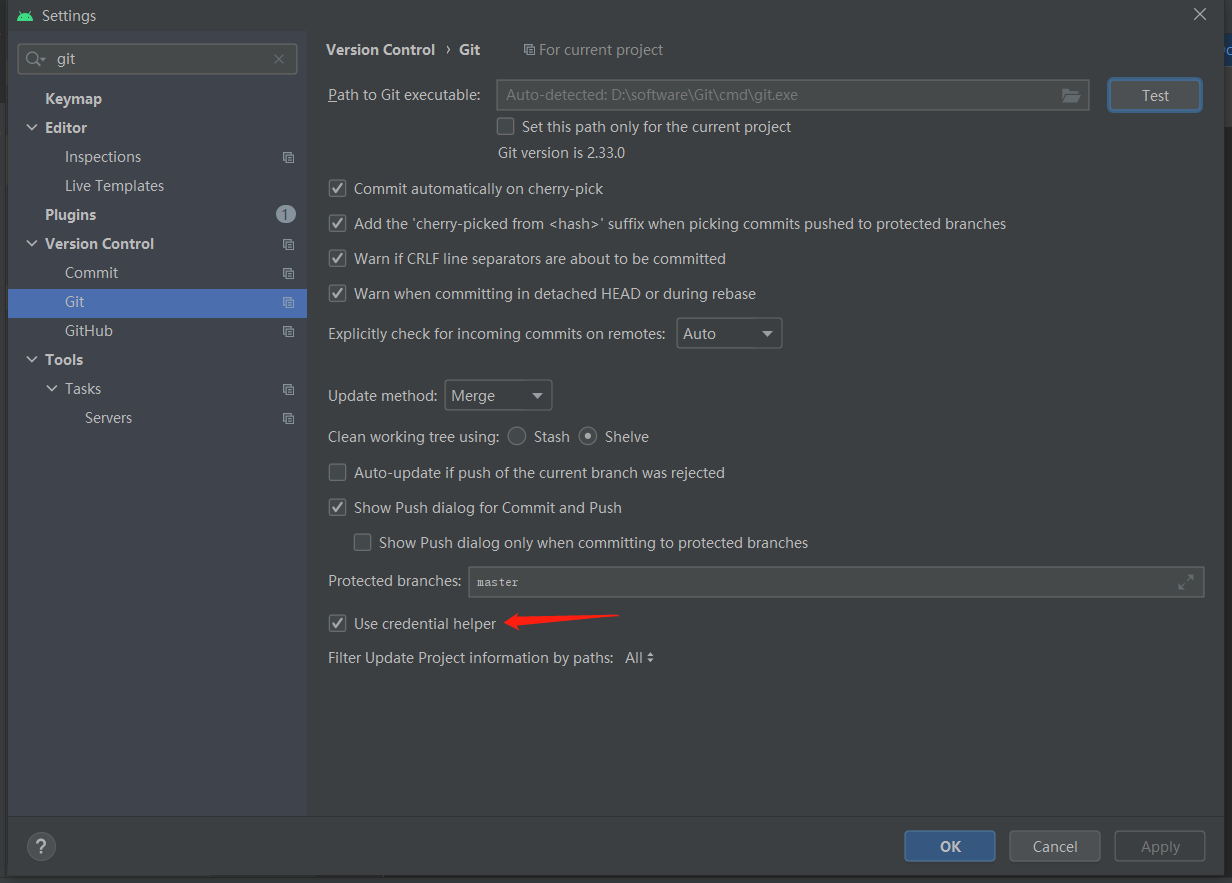Toggle 'Show Push dialog for Commit and Push'
1232x883 pixels.
point(338,507)
